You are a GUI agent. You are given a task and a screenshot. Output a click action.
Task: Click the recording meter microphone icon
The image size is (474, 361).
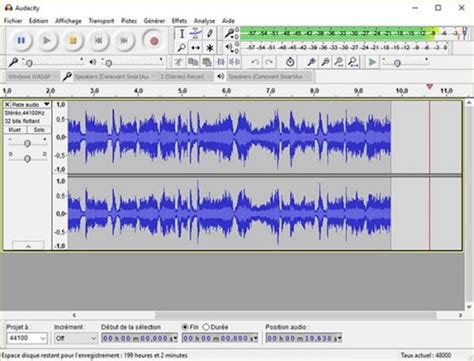point(229,33)
